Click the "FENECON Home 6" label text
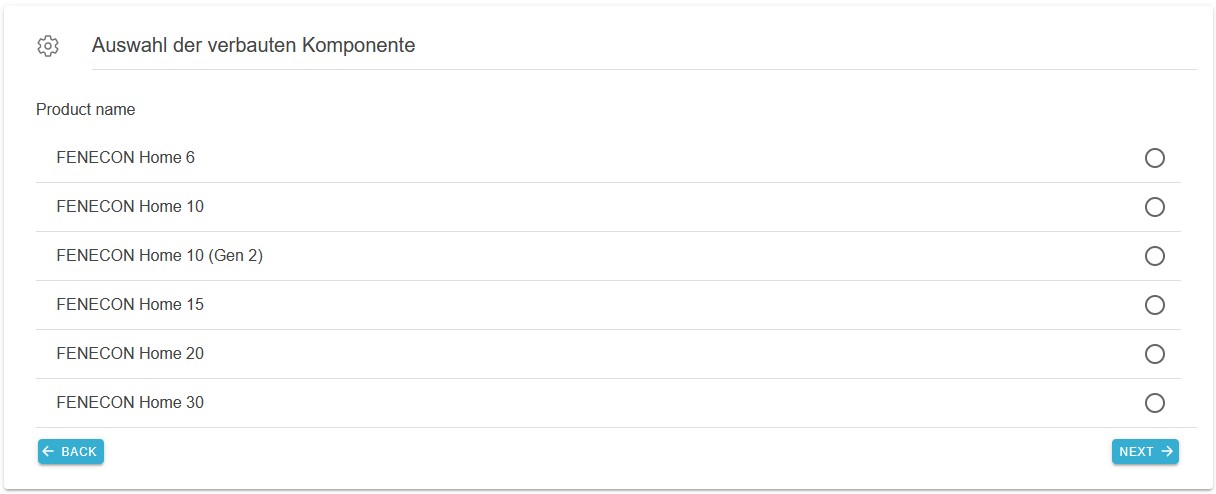The height and width of the screenshot is (494, 1216). pyautogui.click(x=125, y=158)
